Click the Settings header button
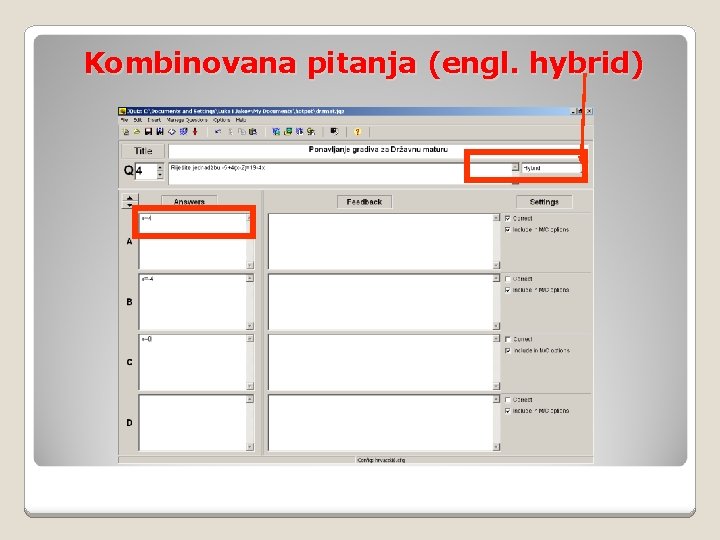This screenshot has width=720, height=540. click(x=544, y=202)
